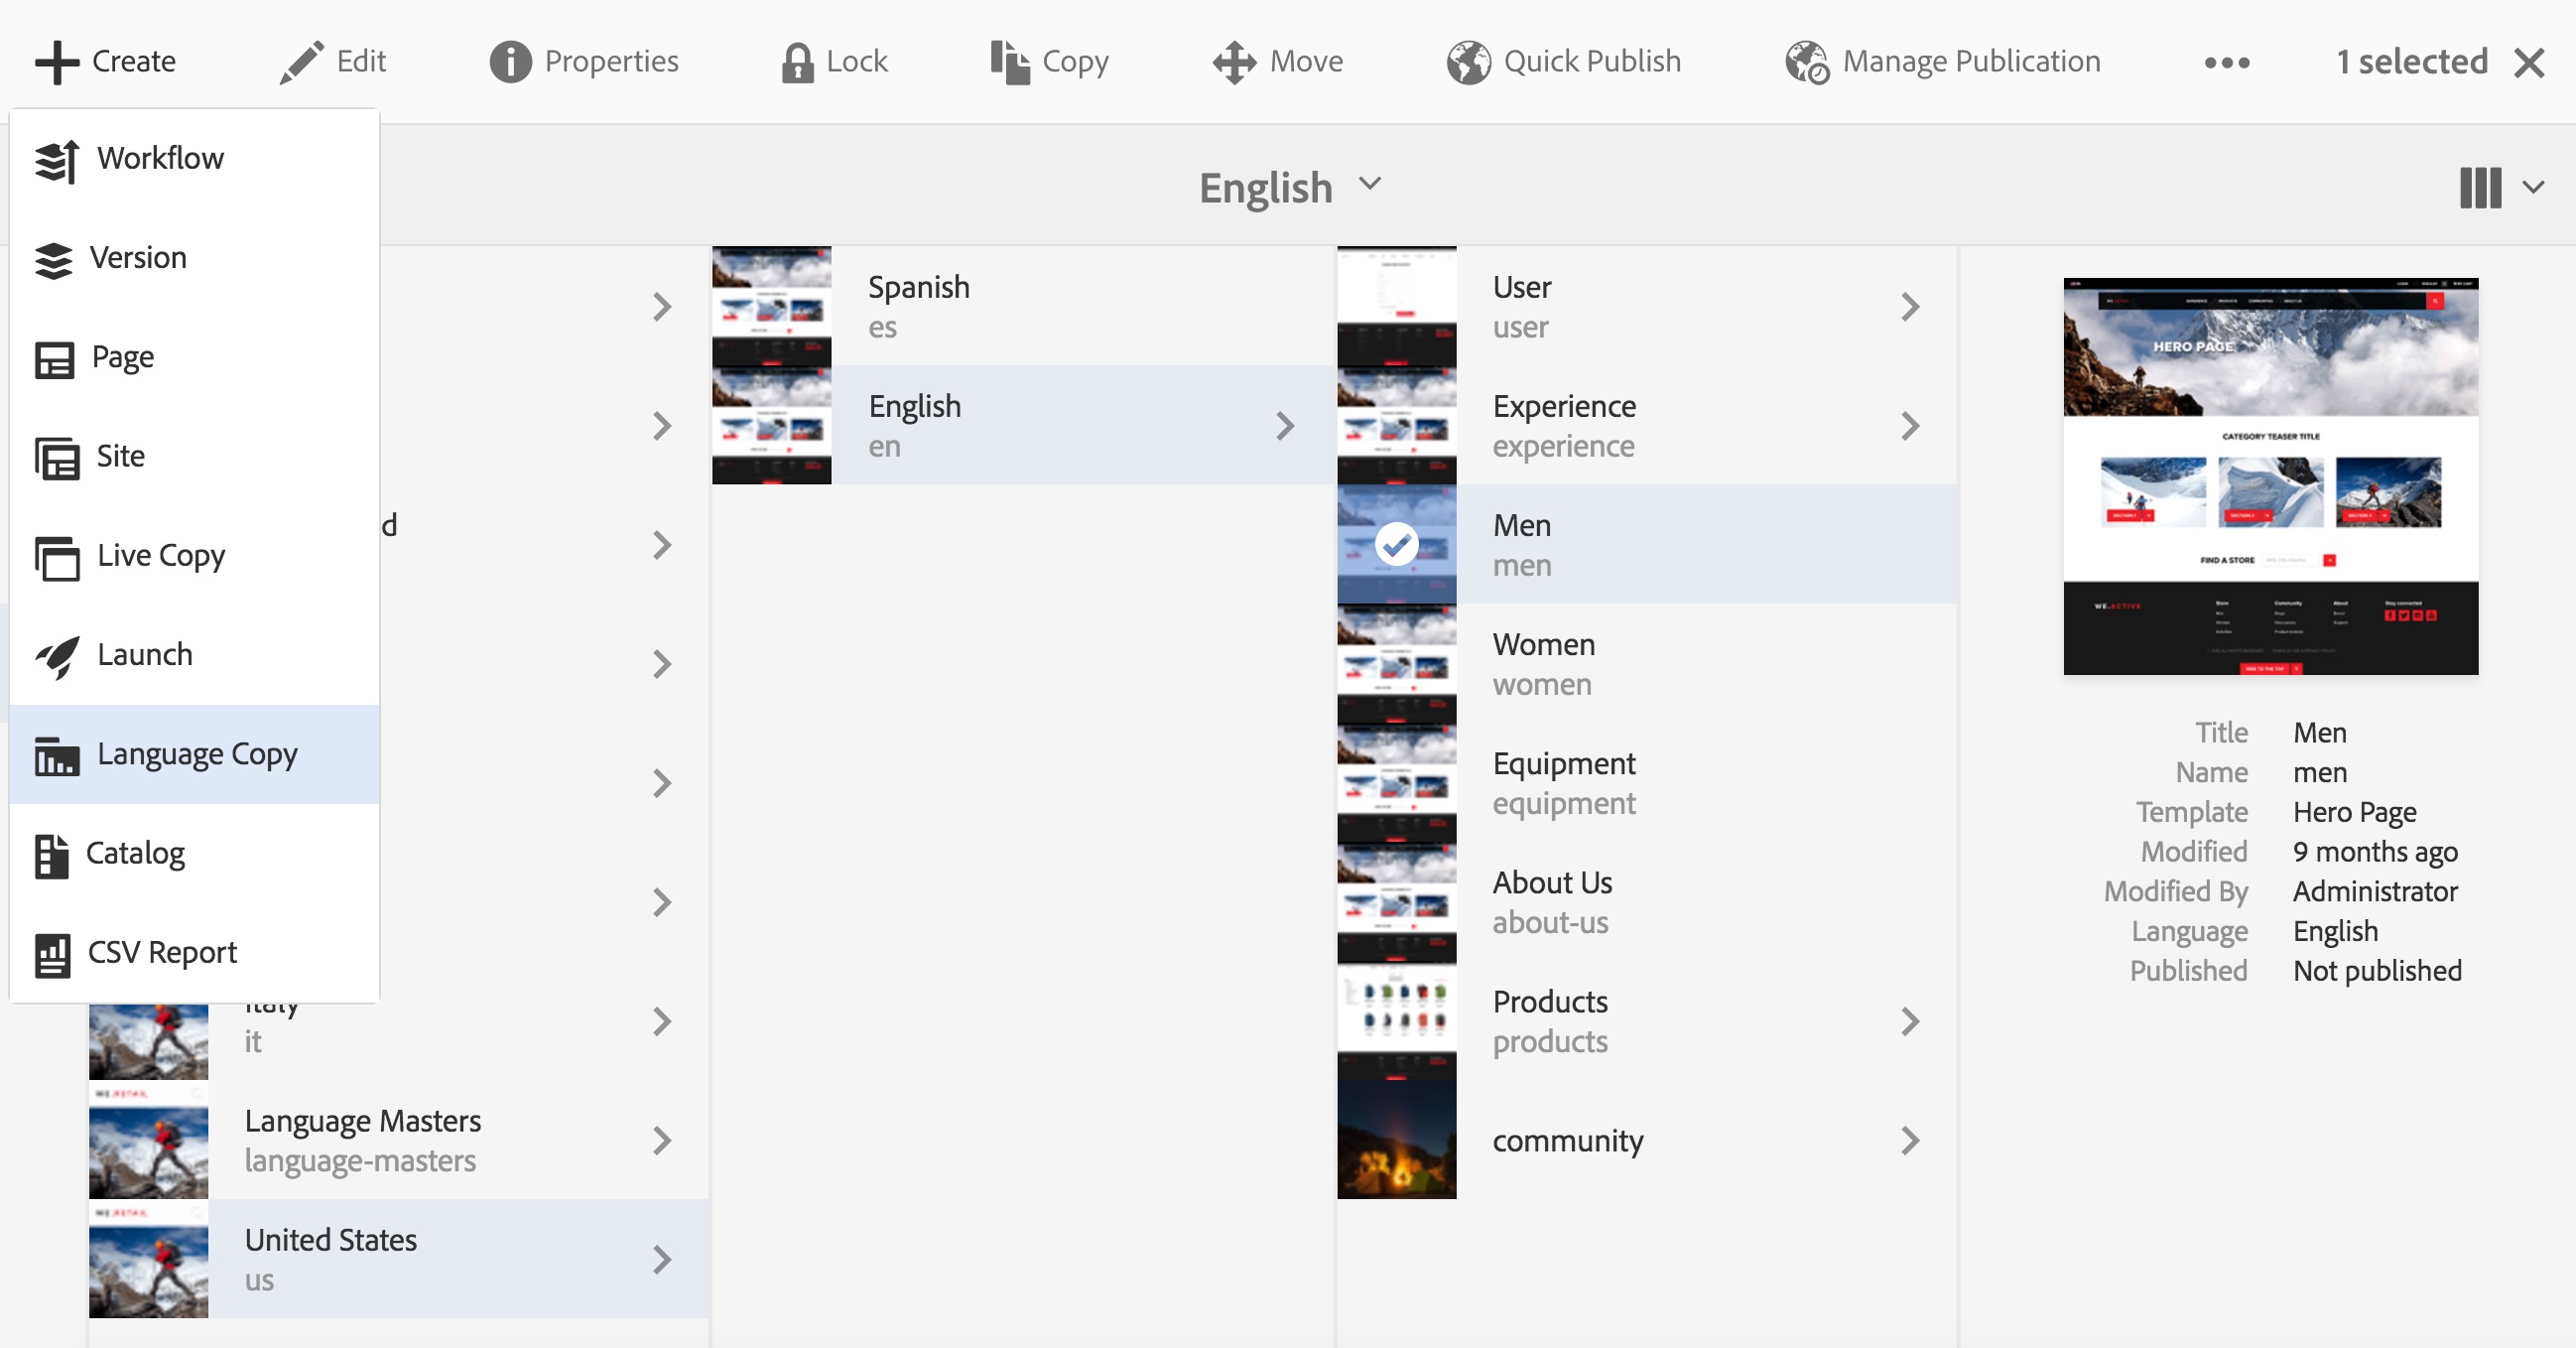The width and height of the screenshot is (2576, 1348).
Task: Clear selection with the X button
Action: pyautogui.click(x=2529, y=62)
